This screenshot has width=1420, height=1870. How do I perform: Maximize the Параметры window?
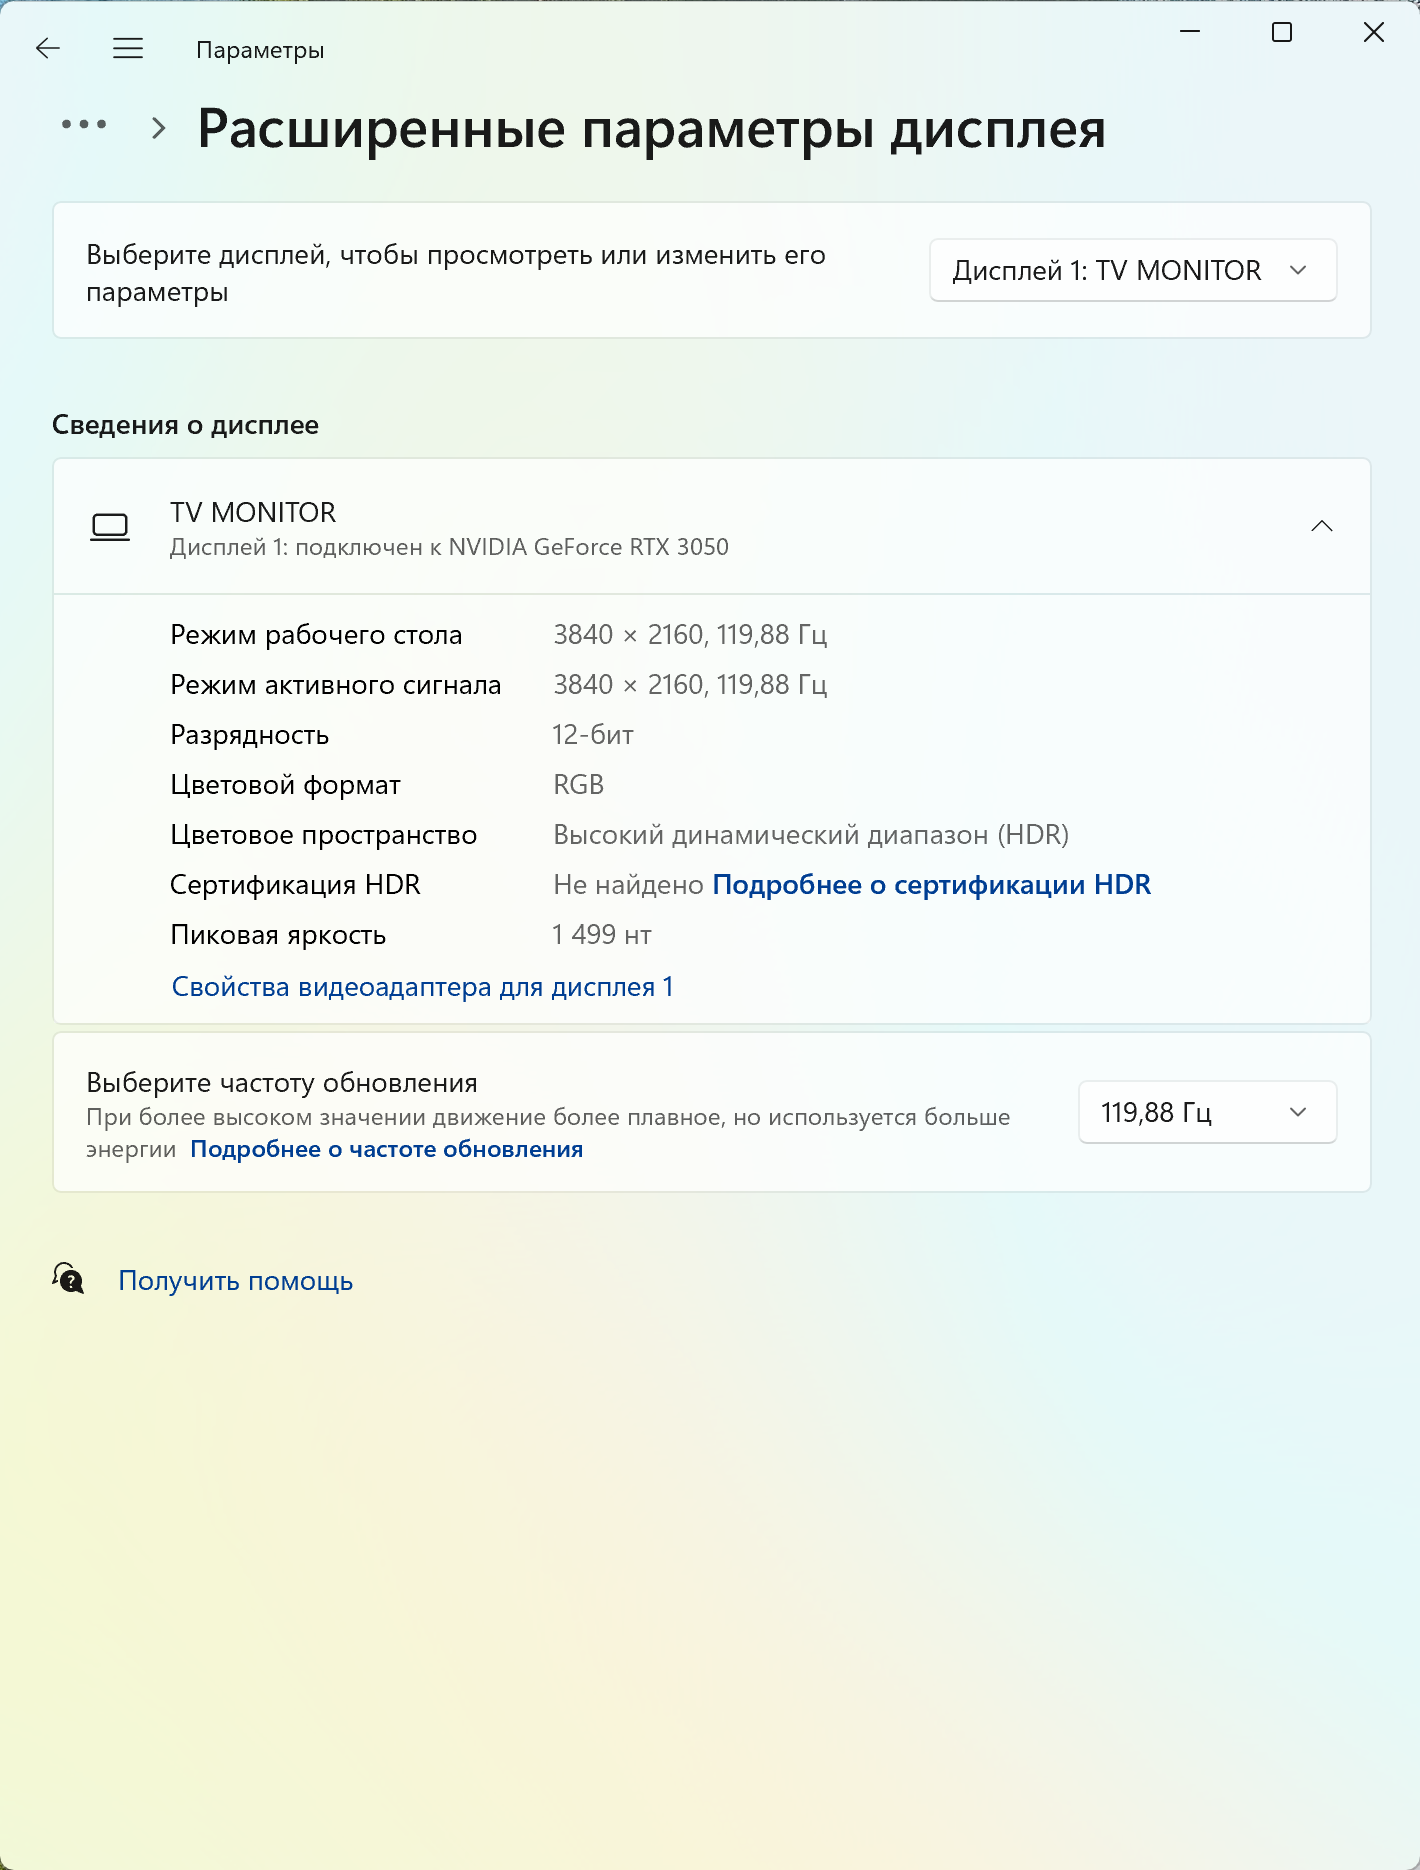(x=1282, y=33)
